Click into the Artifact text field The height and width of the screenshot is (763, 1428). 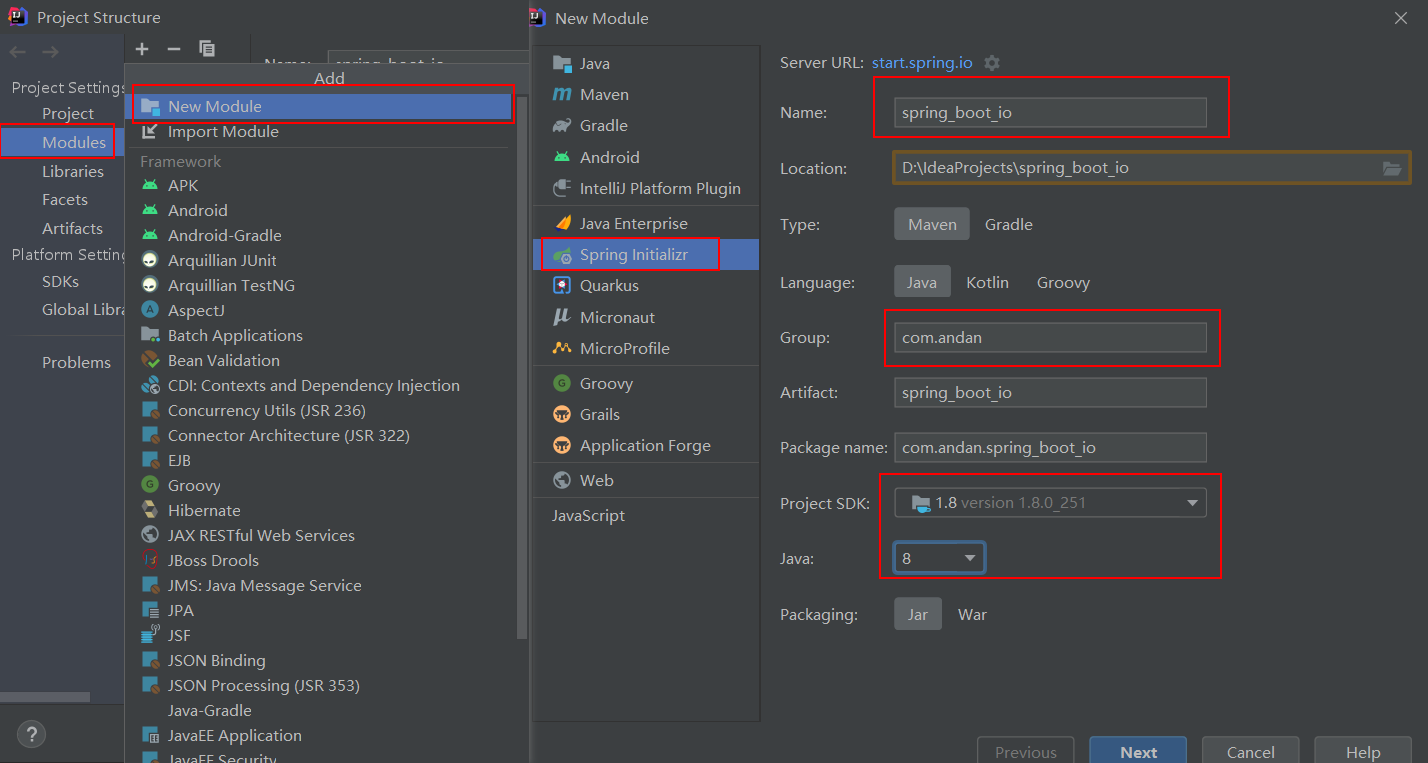[x=1049, y=393]
